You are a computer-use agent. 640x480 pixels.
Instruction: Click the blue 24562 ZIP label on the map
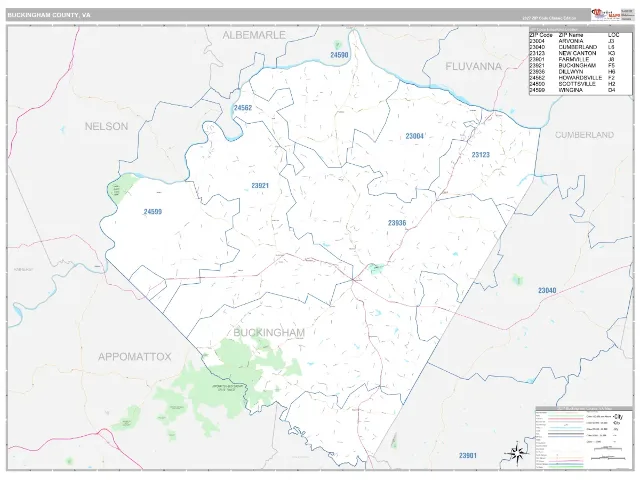pyautogui.click(x=243, y=108)
